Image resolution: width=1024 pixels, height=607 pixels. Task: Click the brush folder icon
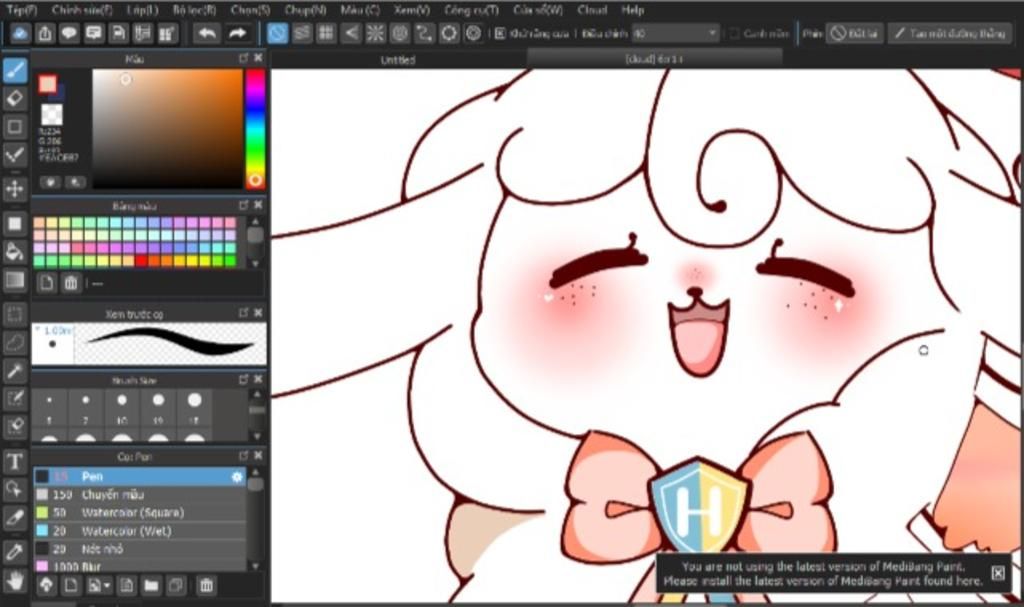click(x=151, y=585)
